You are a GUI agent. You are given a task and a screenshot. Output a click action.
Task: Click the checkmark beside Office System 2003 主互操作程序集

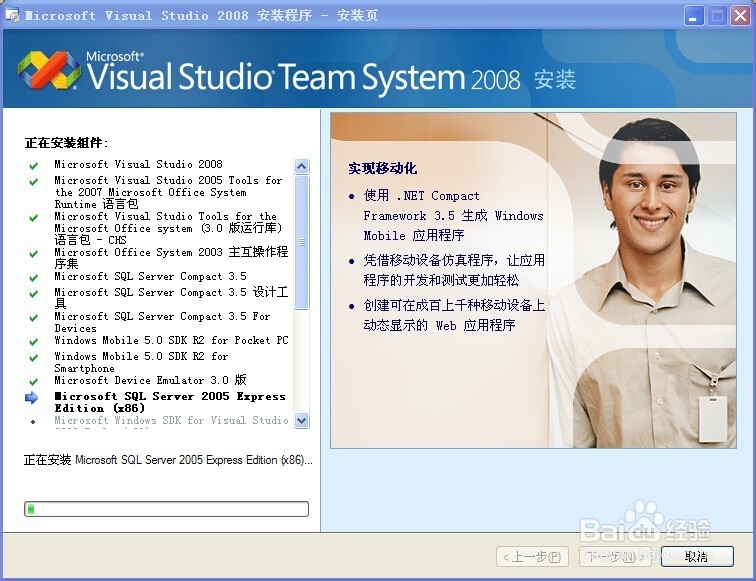34,254
